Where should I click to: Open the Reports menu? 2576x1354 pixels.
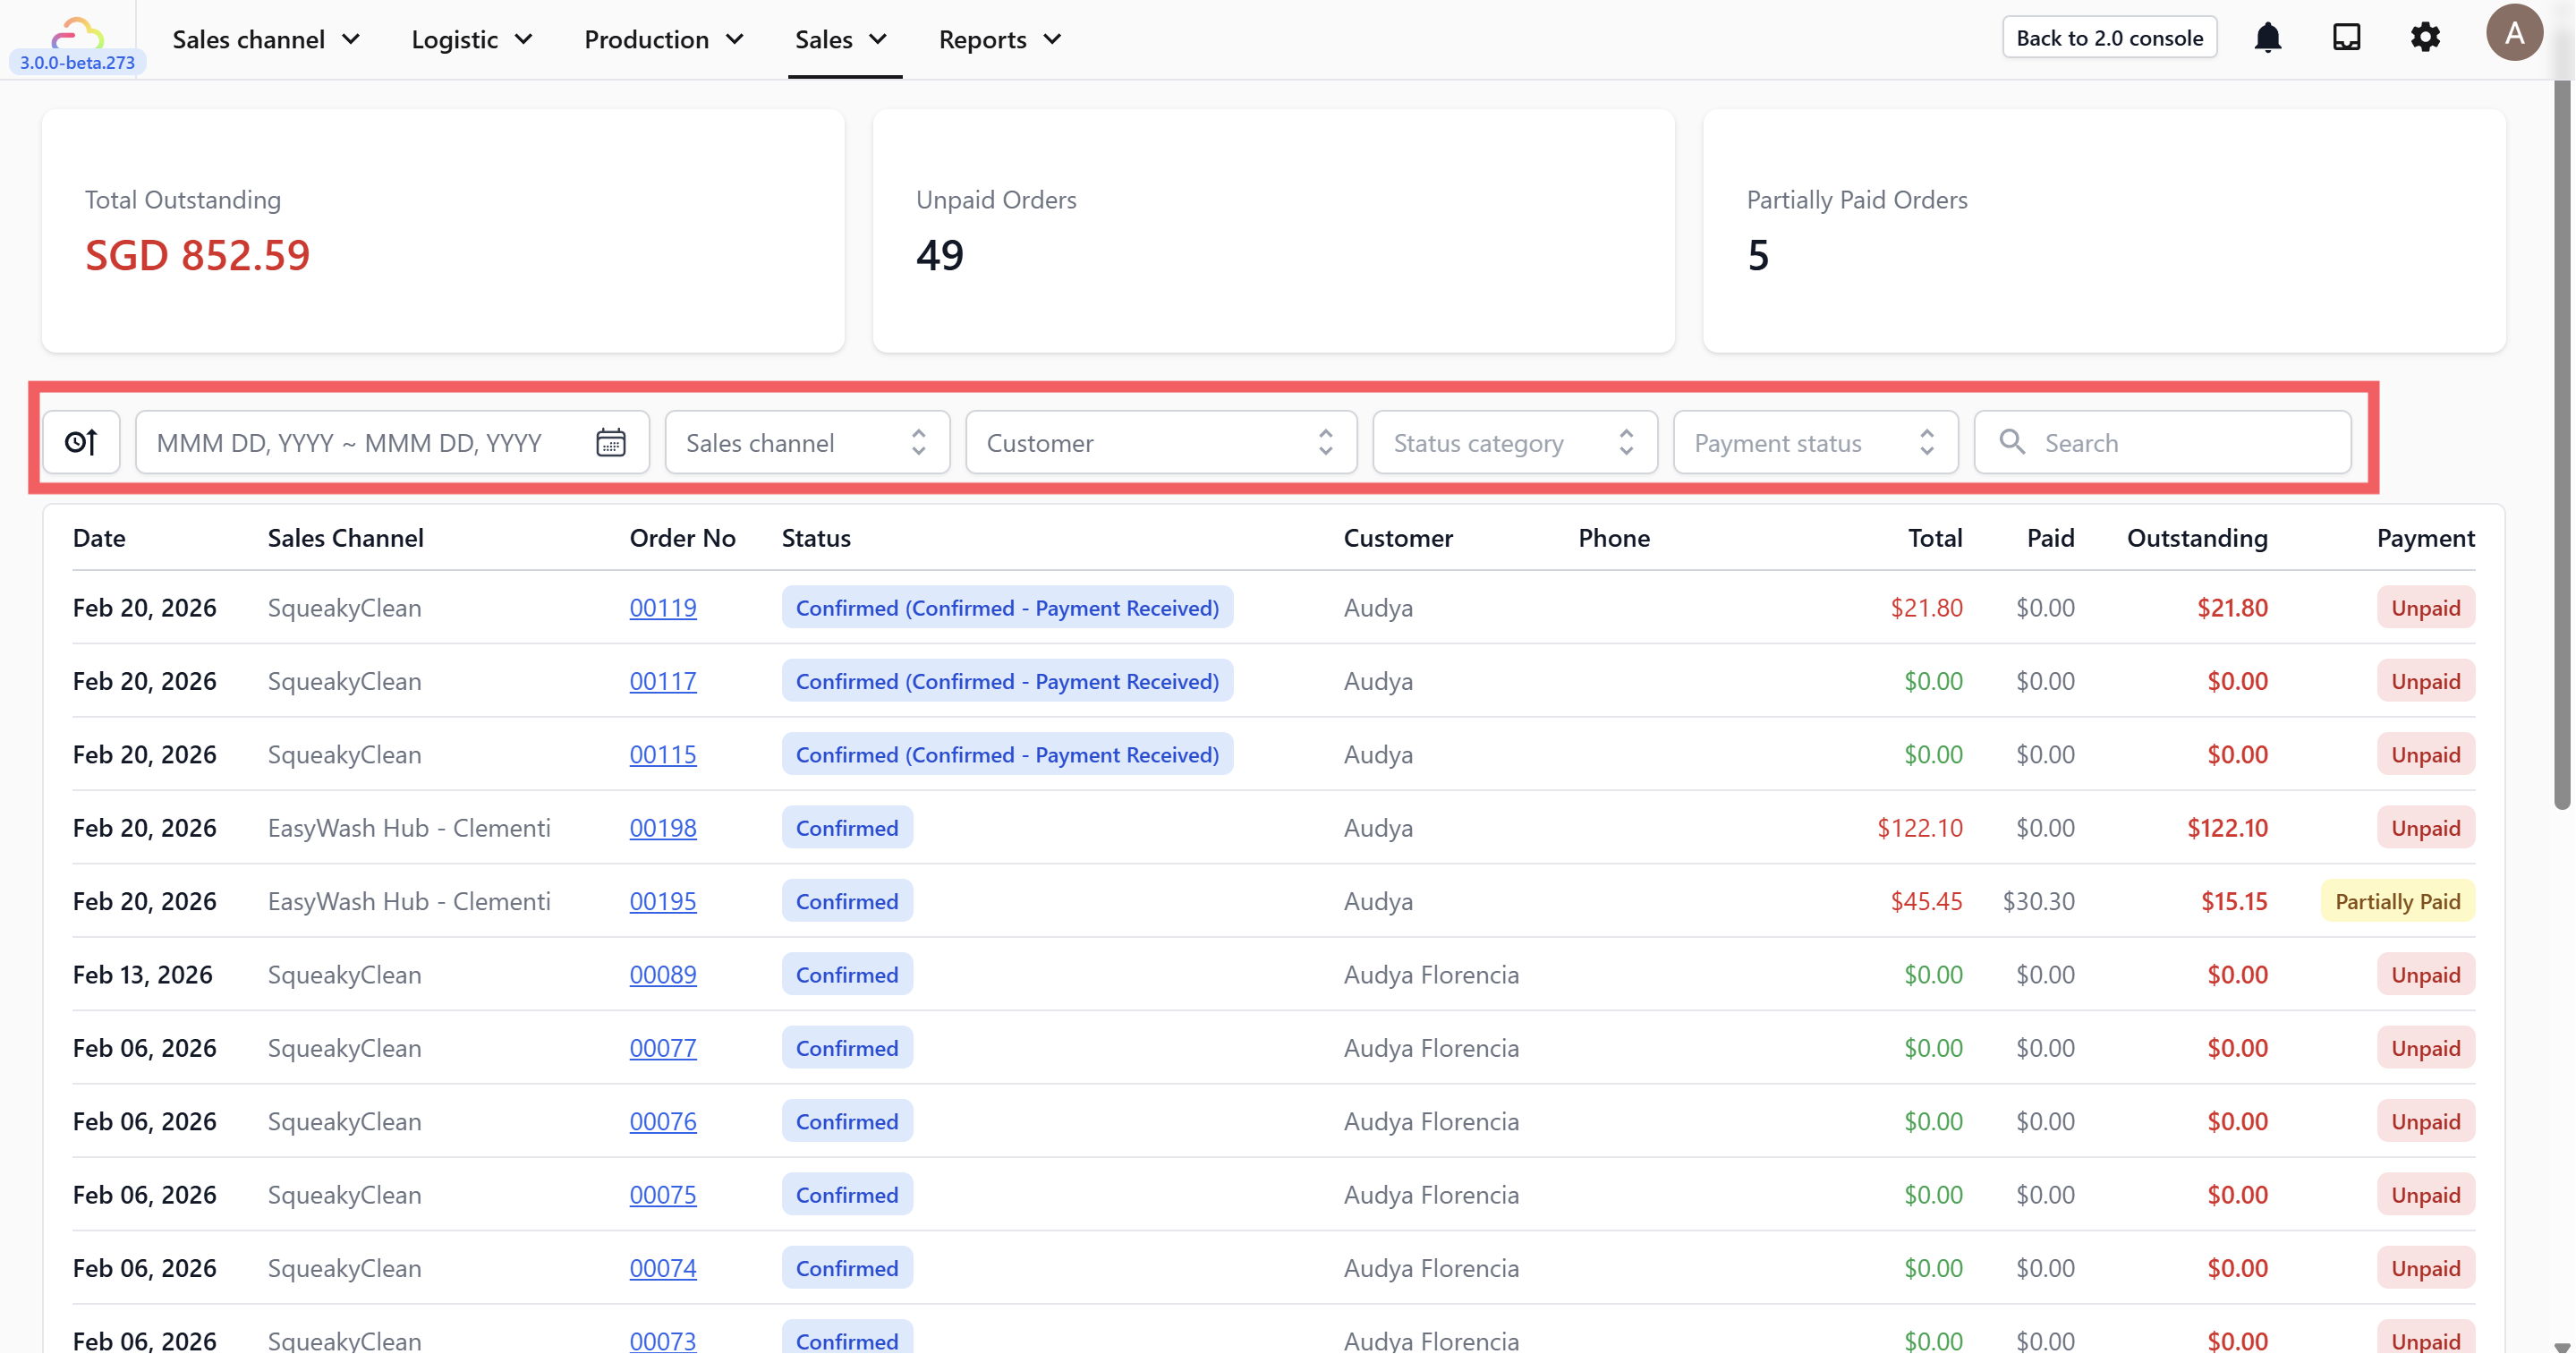coord(999,40)
